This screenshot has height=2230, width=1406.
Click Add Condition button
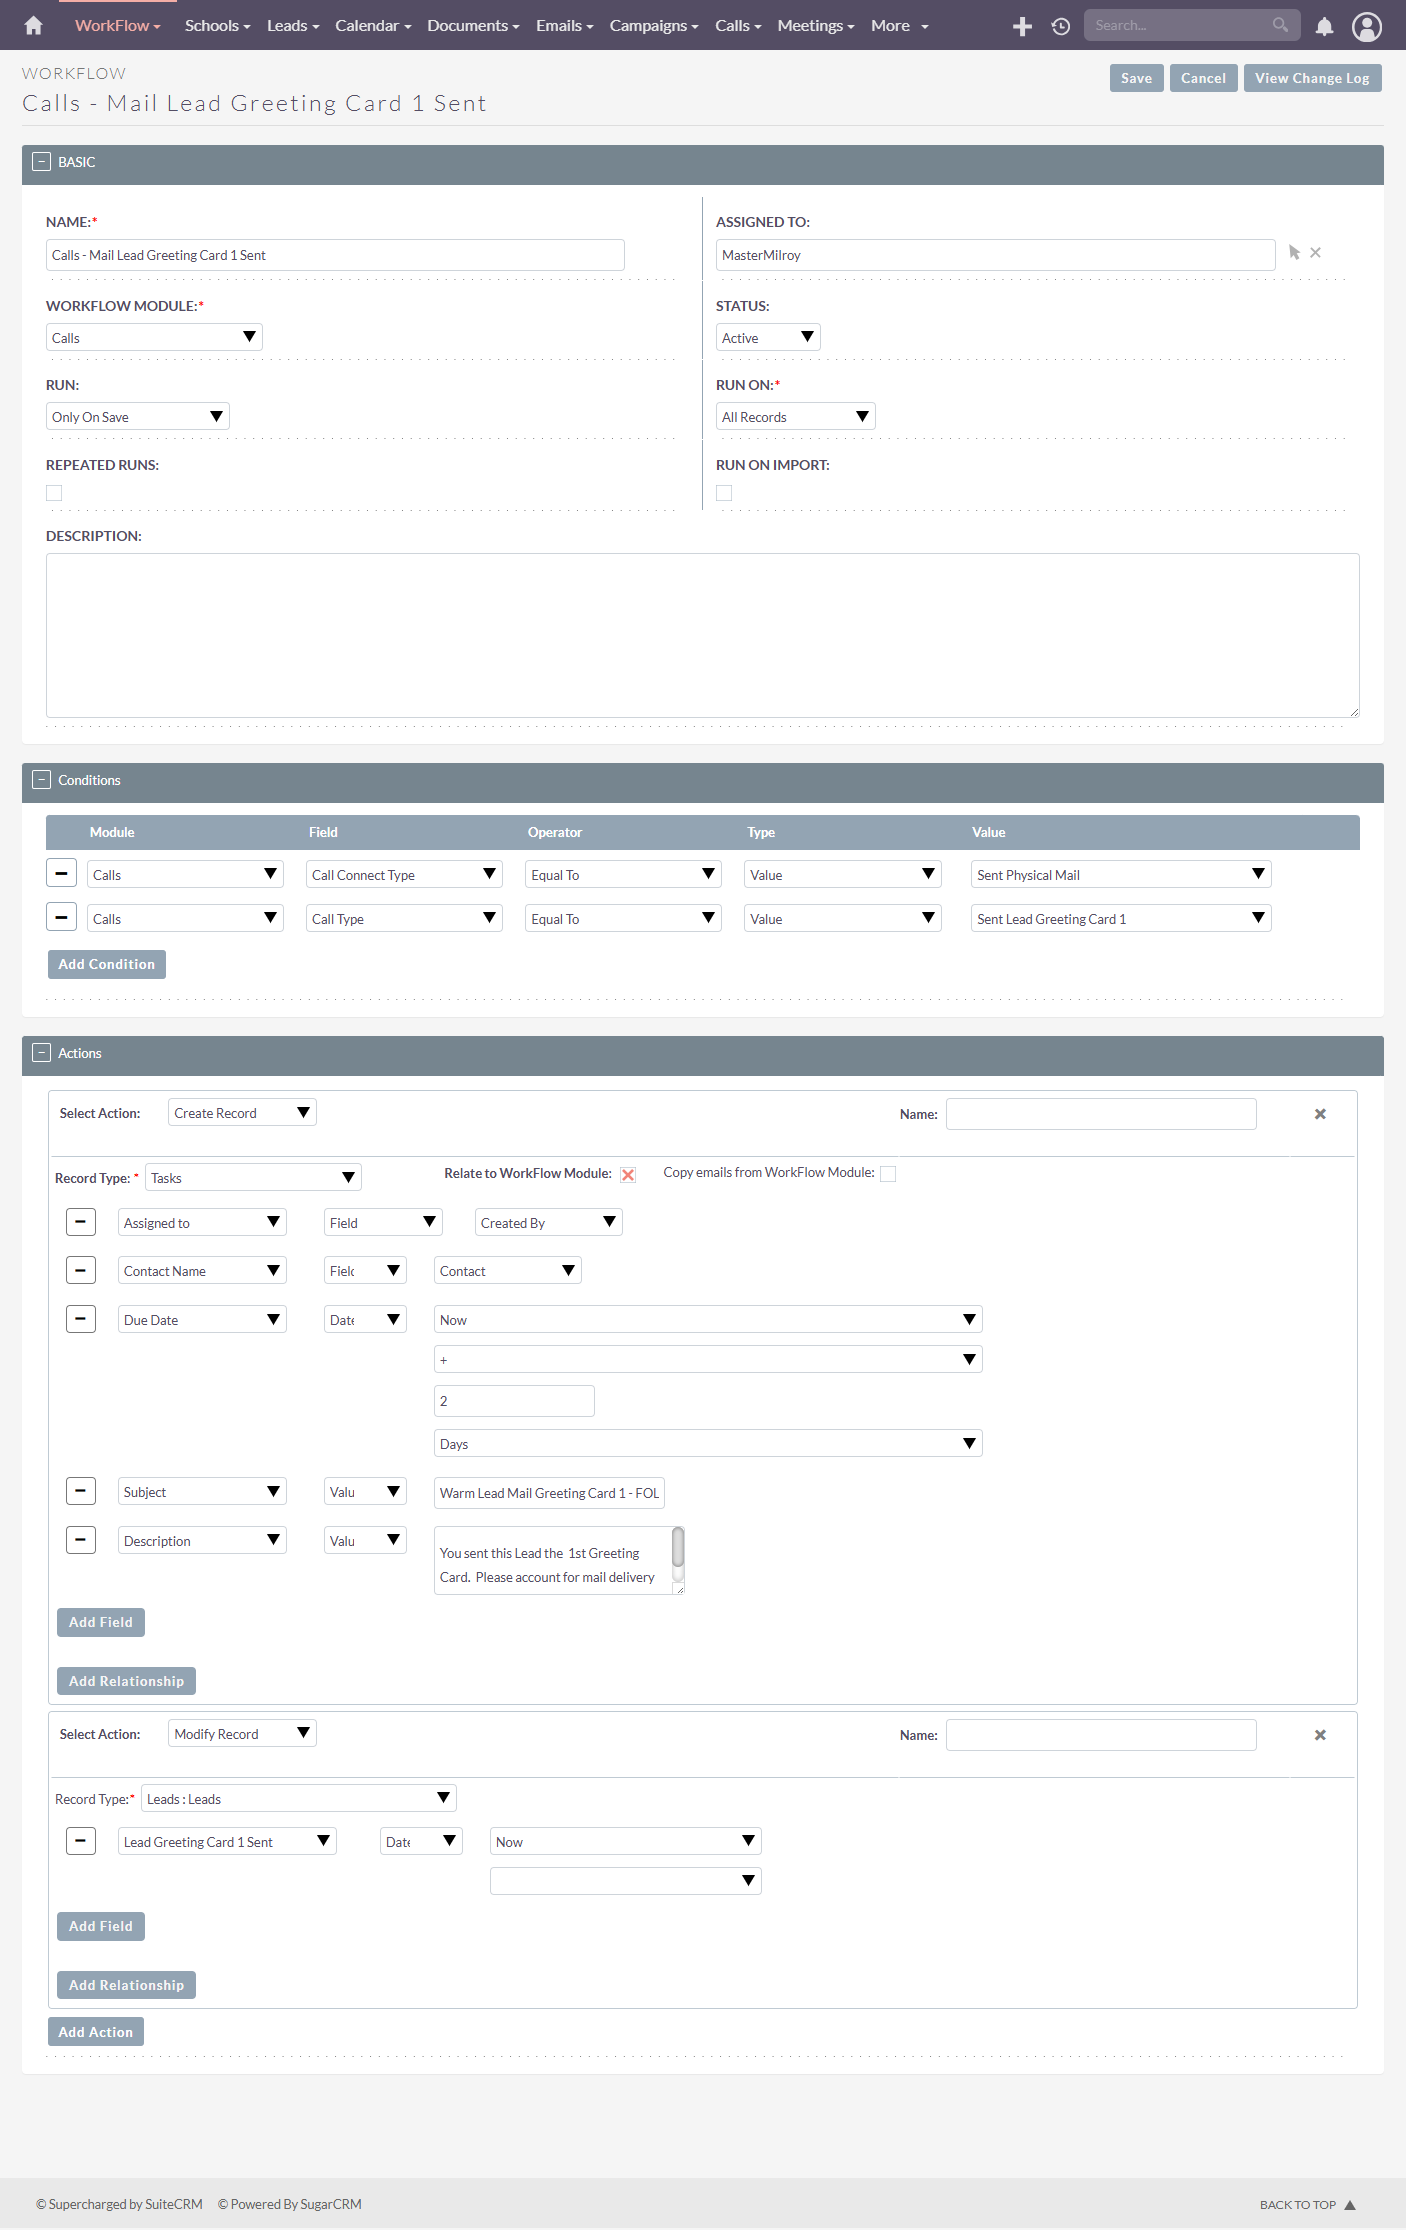tap(107, 964)
